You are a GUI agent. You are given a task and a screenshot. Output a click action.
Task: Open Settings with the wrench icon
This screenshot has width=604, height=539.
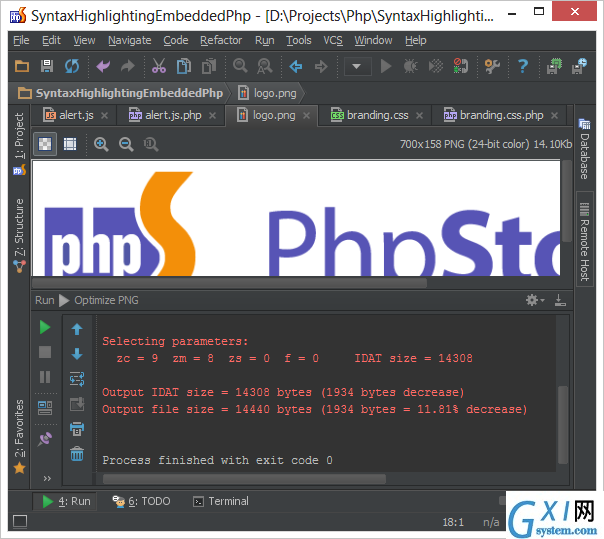coord(492,66)
